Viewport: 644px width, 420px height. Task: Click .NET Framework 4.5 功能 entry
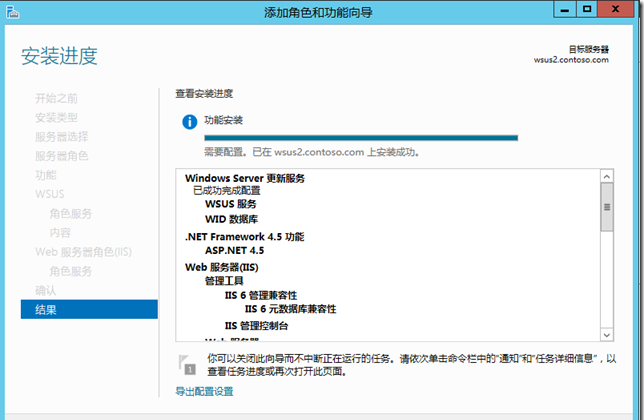(245, 237)
